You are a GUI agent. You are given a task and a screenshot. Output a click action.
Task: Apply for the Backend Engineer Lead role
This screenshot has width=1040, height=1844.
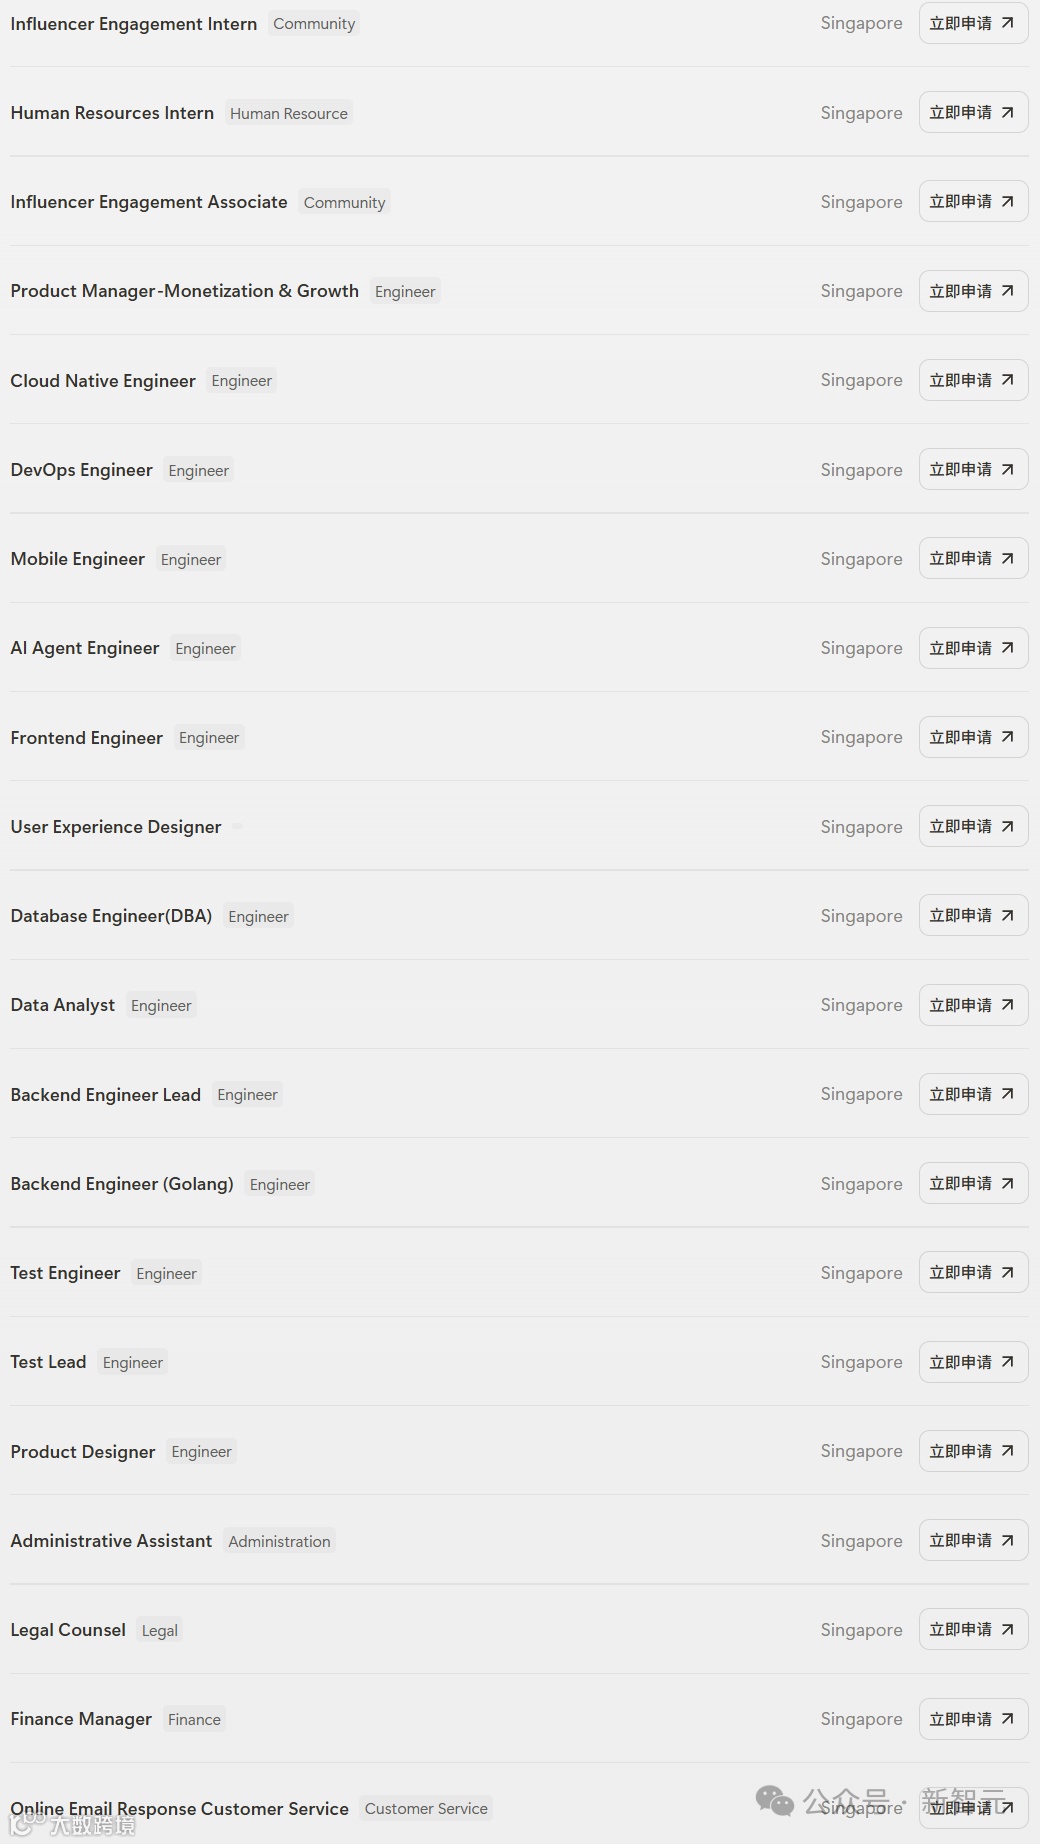[973, 1094]
